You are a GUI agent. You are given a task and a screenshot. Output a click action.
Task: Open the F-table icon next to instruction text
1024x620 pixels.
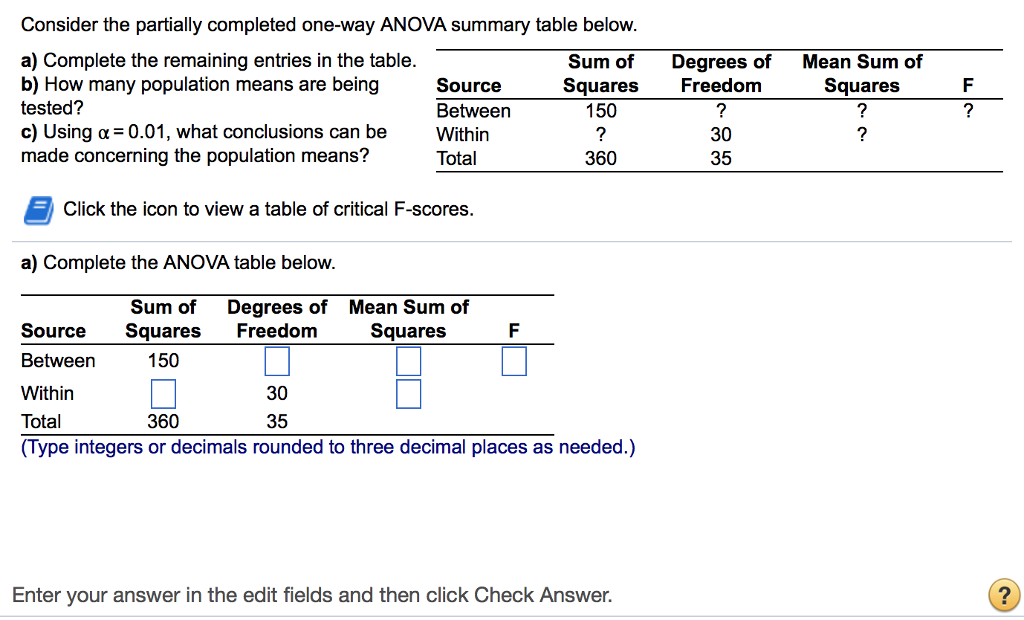(x=41, y=209)
